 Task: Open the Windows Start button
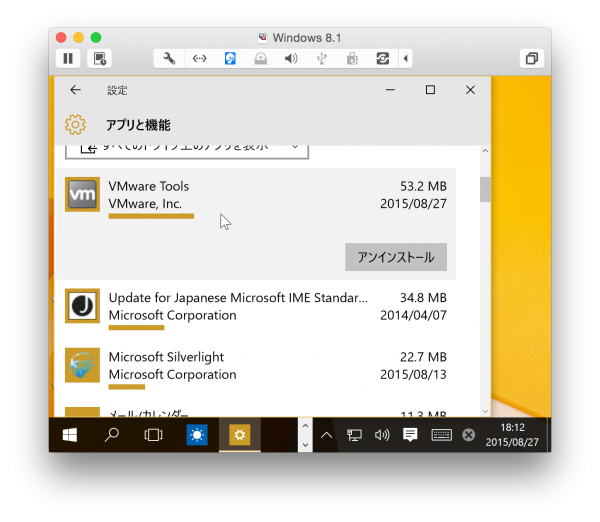(x=70, y=435)
